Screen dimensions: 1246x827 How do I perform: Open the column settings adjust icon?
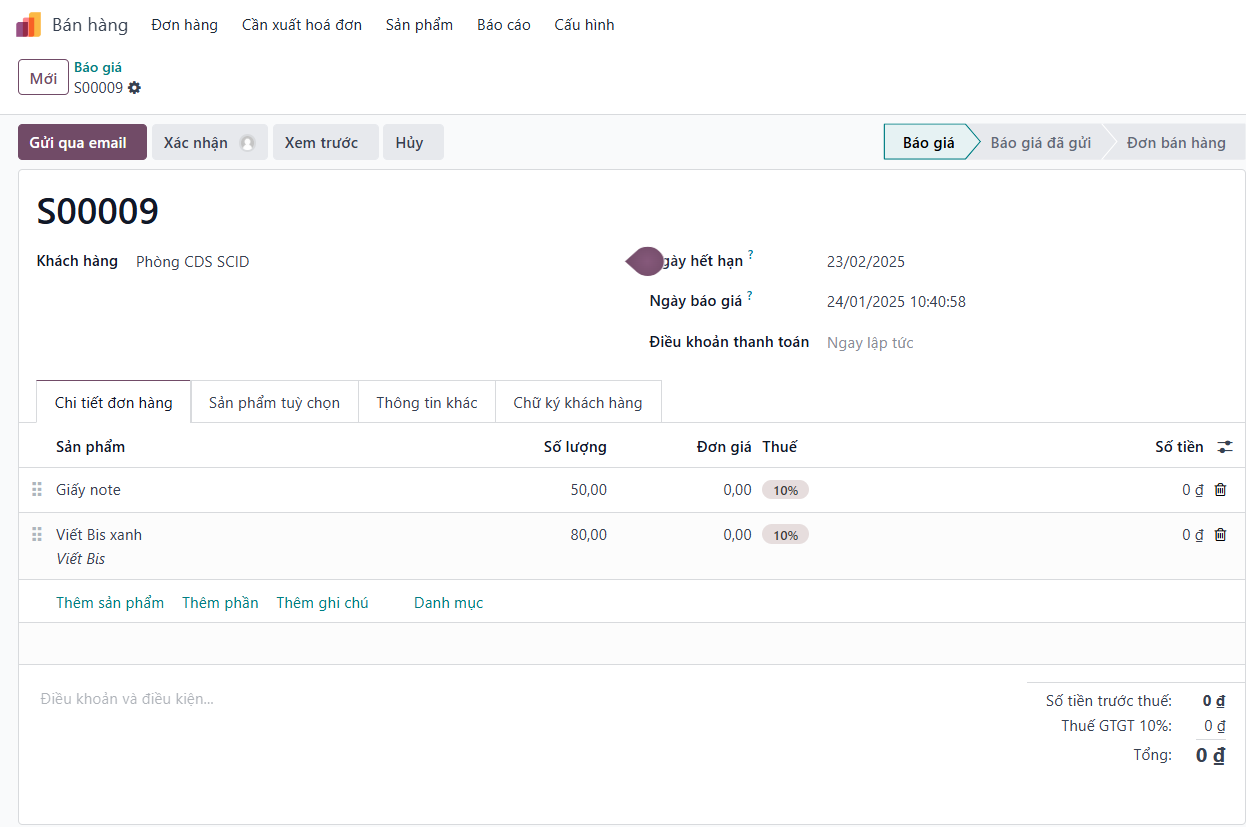[x=1225, y=447]
